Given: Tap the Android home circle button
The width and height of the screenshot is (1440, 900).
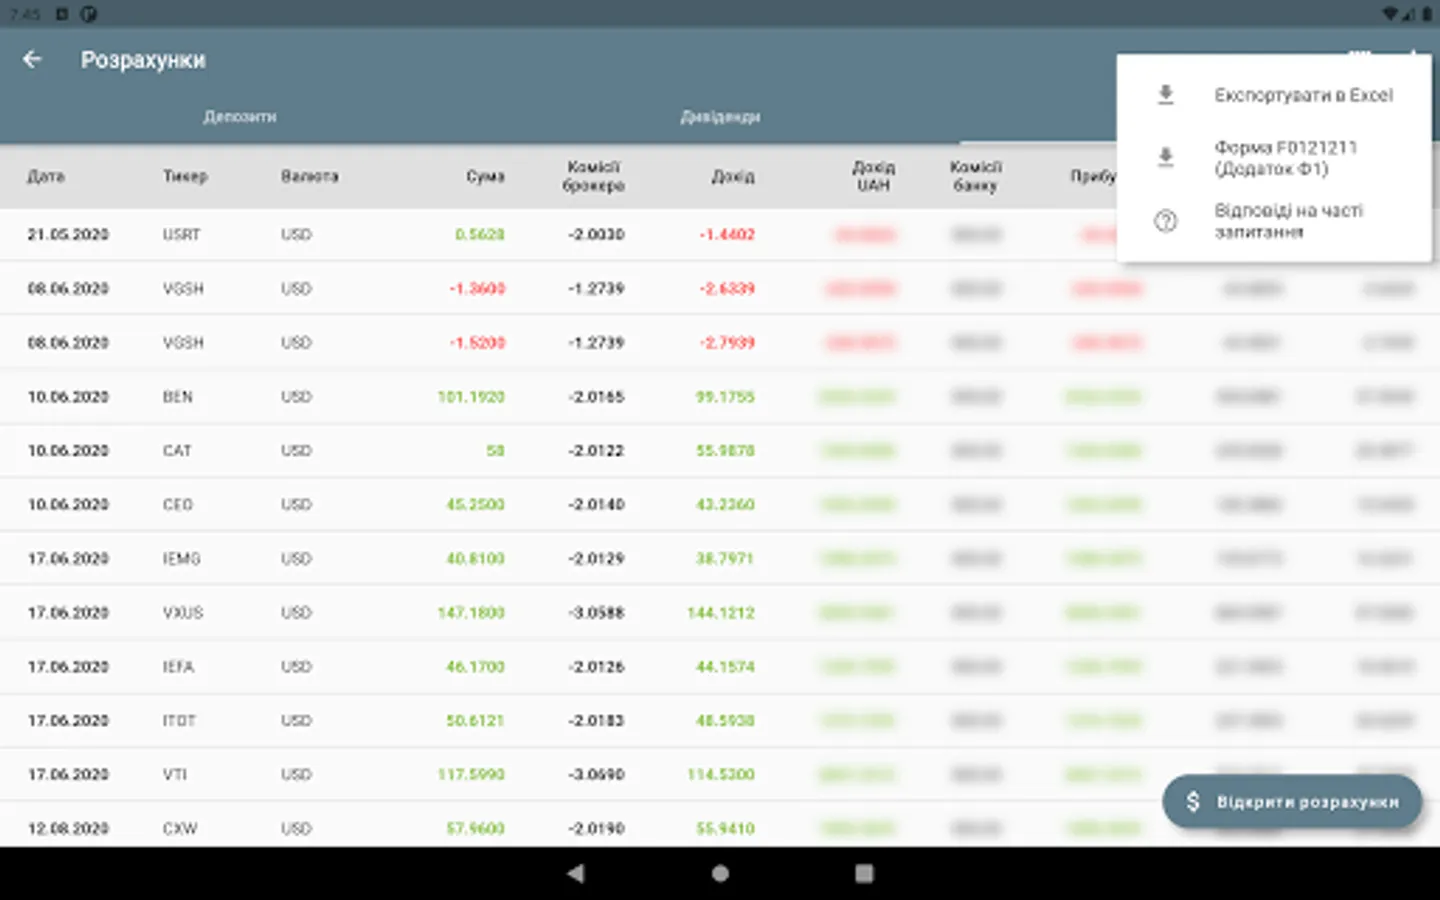Looking at the screenshot, I should point(720,873).
